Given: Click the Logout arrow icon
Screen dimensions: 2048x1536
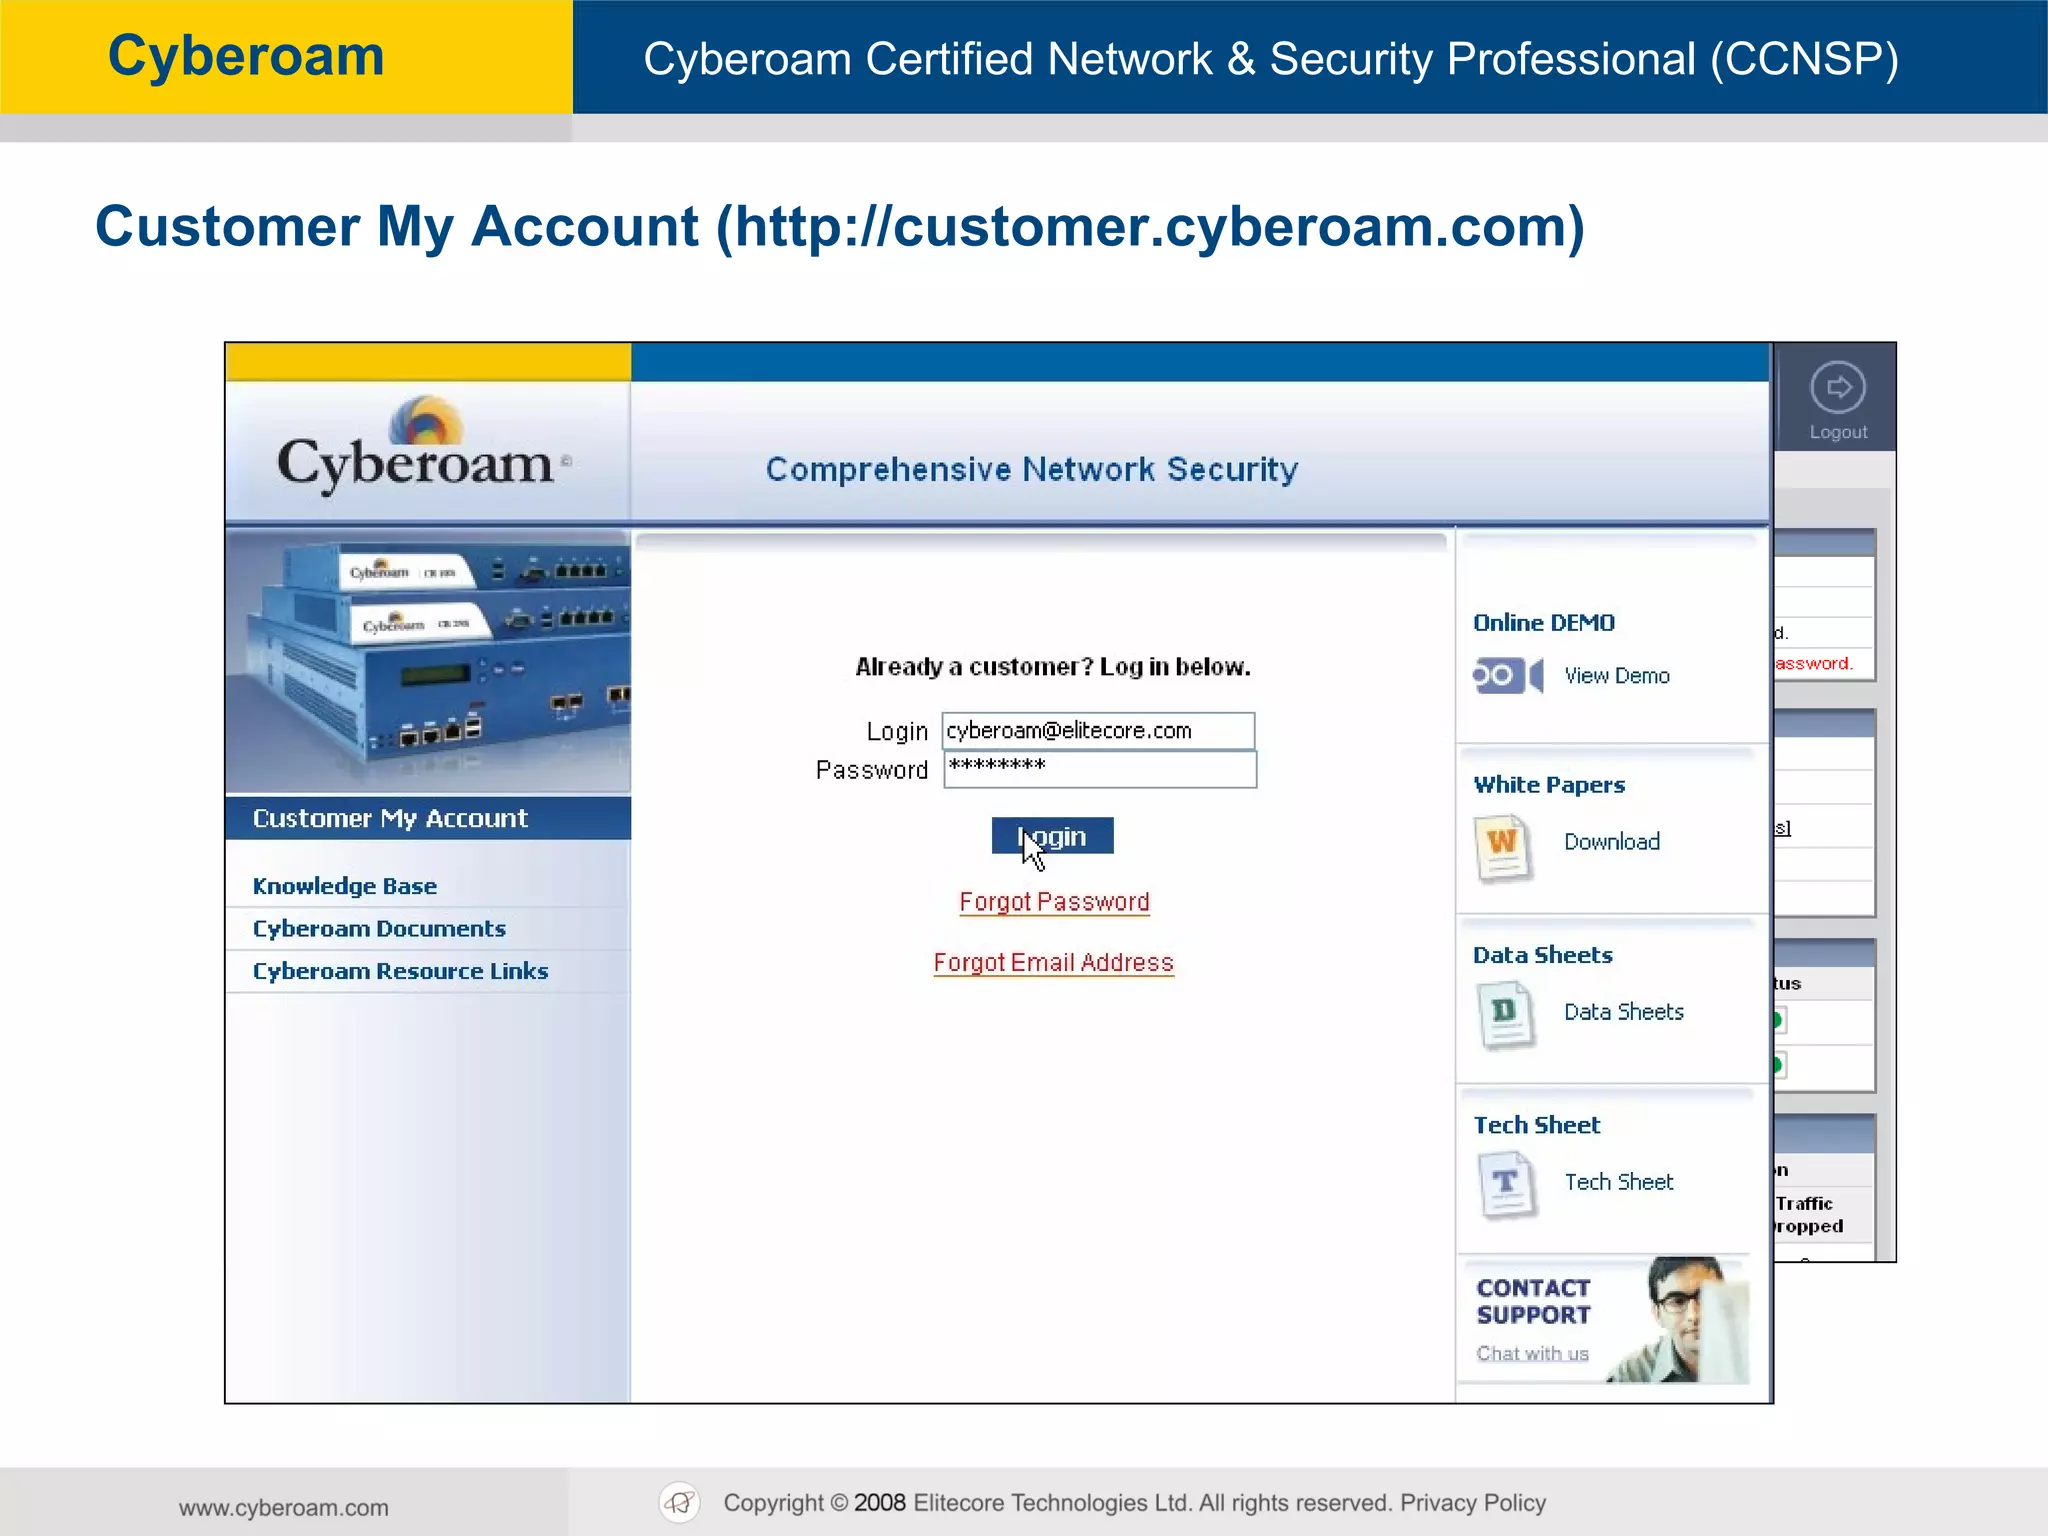Looking at the screenshot, I should pyautogui.click(x=1837, y=387).
